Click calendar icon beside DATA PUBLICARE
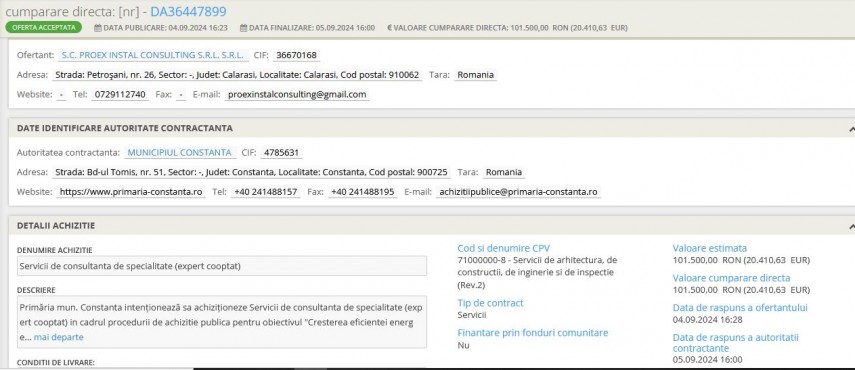The width and height of the screenshot is (855, 370). click(x=98, y=27)
